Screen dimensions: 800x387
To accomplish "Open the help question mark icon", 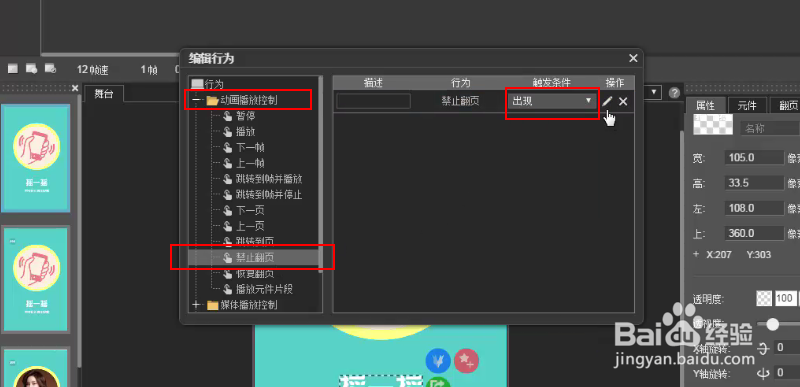I will (x=674, y=93).
